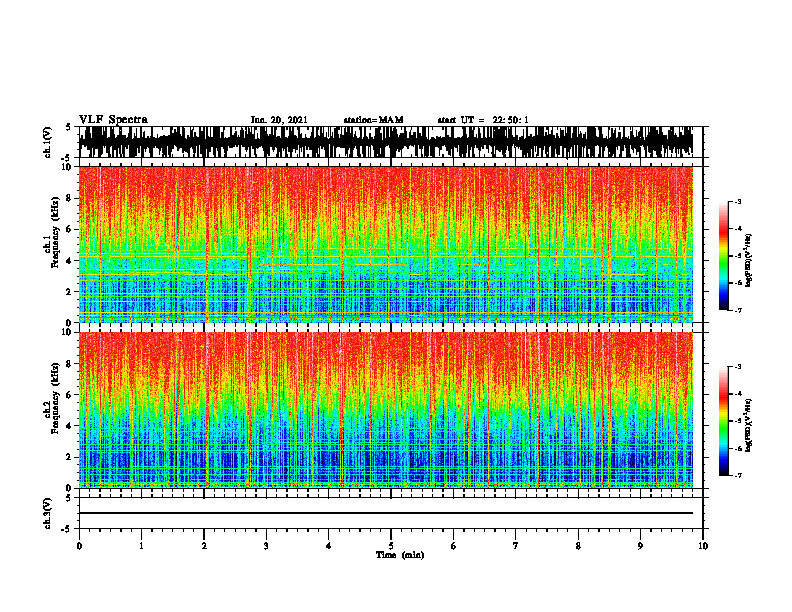Click the "-7" label on ch.2 colorbar
The height and width of the screenshot is (612, 792).
(x=738, y=476)
